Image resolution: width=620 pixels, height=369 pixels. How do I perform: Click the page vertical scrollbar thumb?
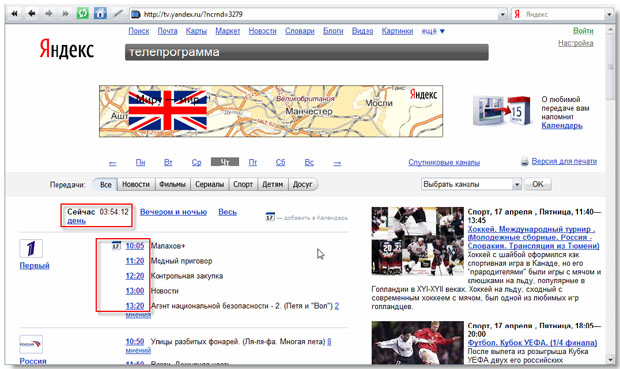(x=610, y=67)
